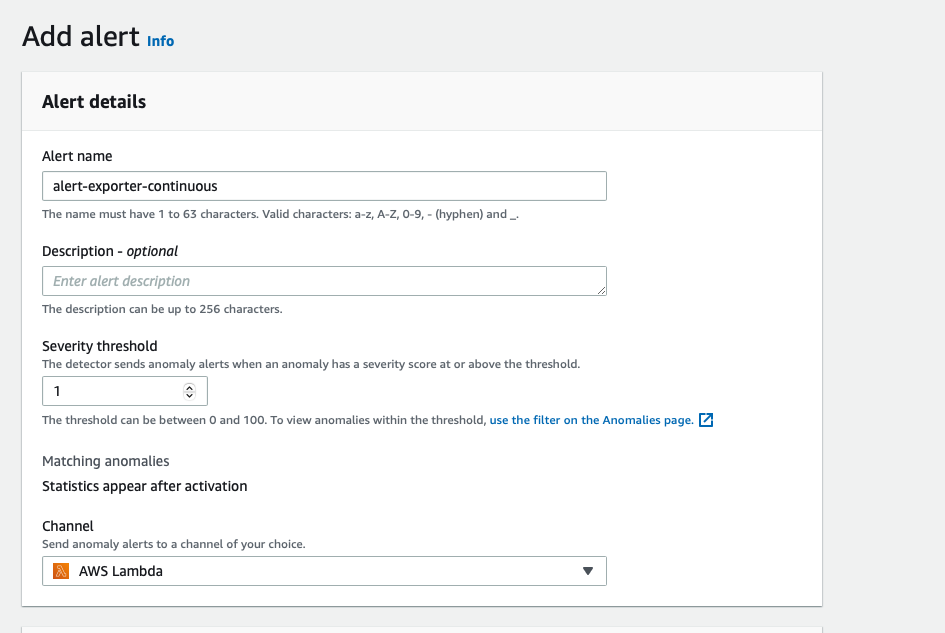Screen dimensions: 945x633
Task: Click the Channel label
Action: (68, 526)
